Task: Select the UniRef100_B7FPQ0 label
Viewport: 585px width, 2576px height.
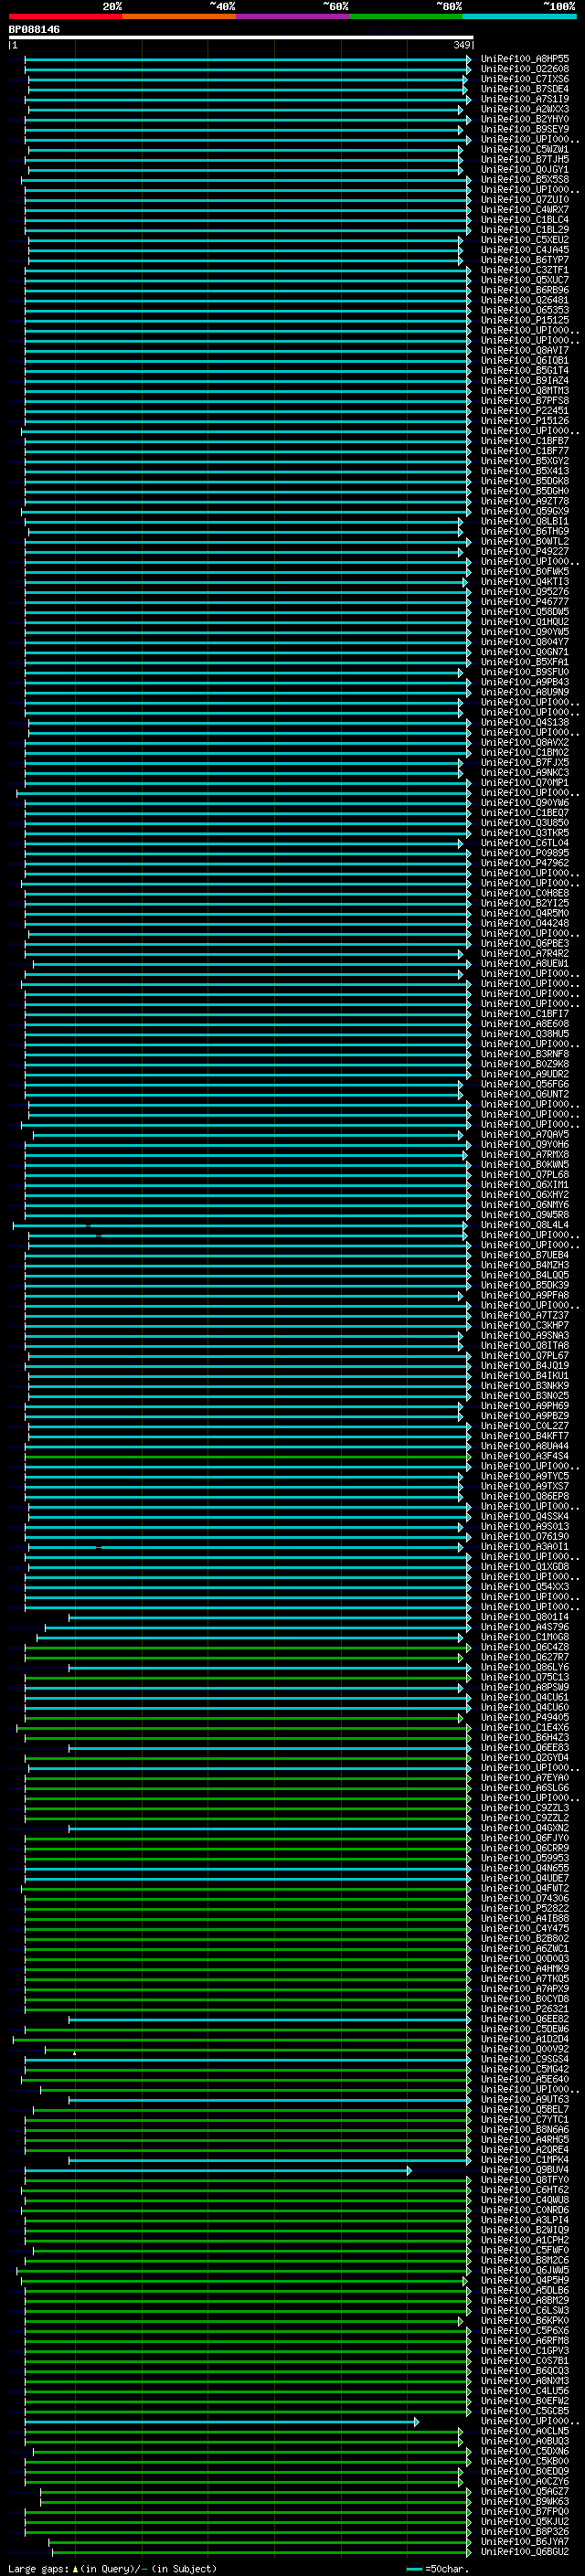Action: (x=525, y=2511)
